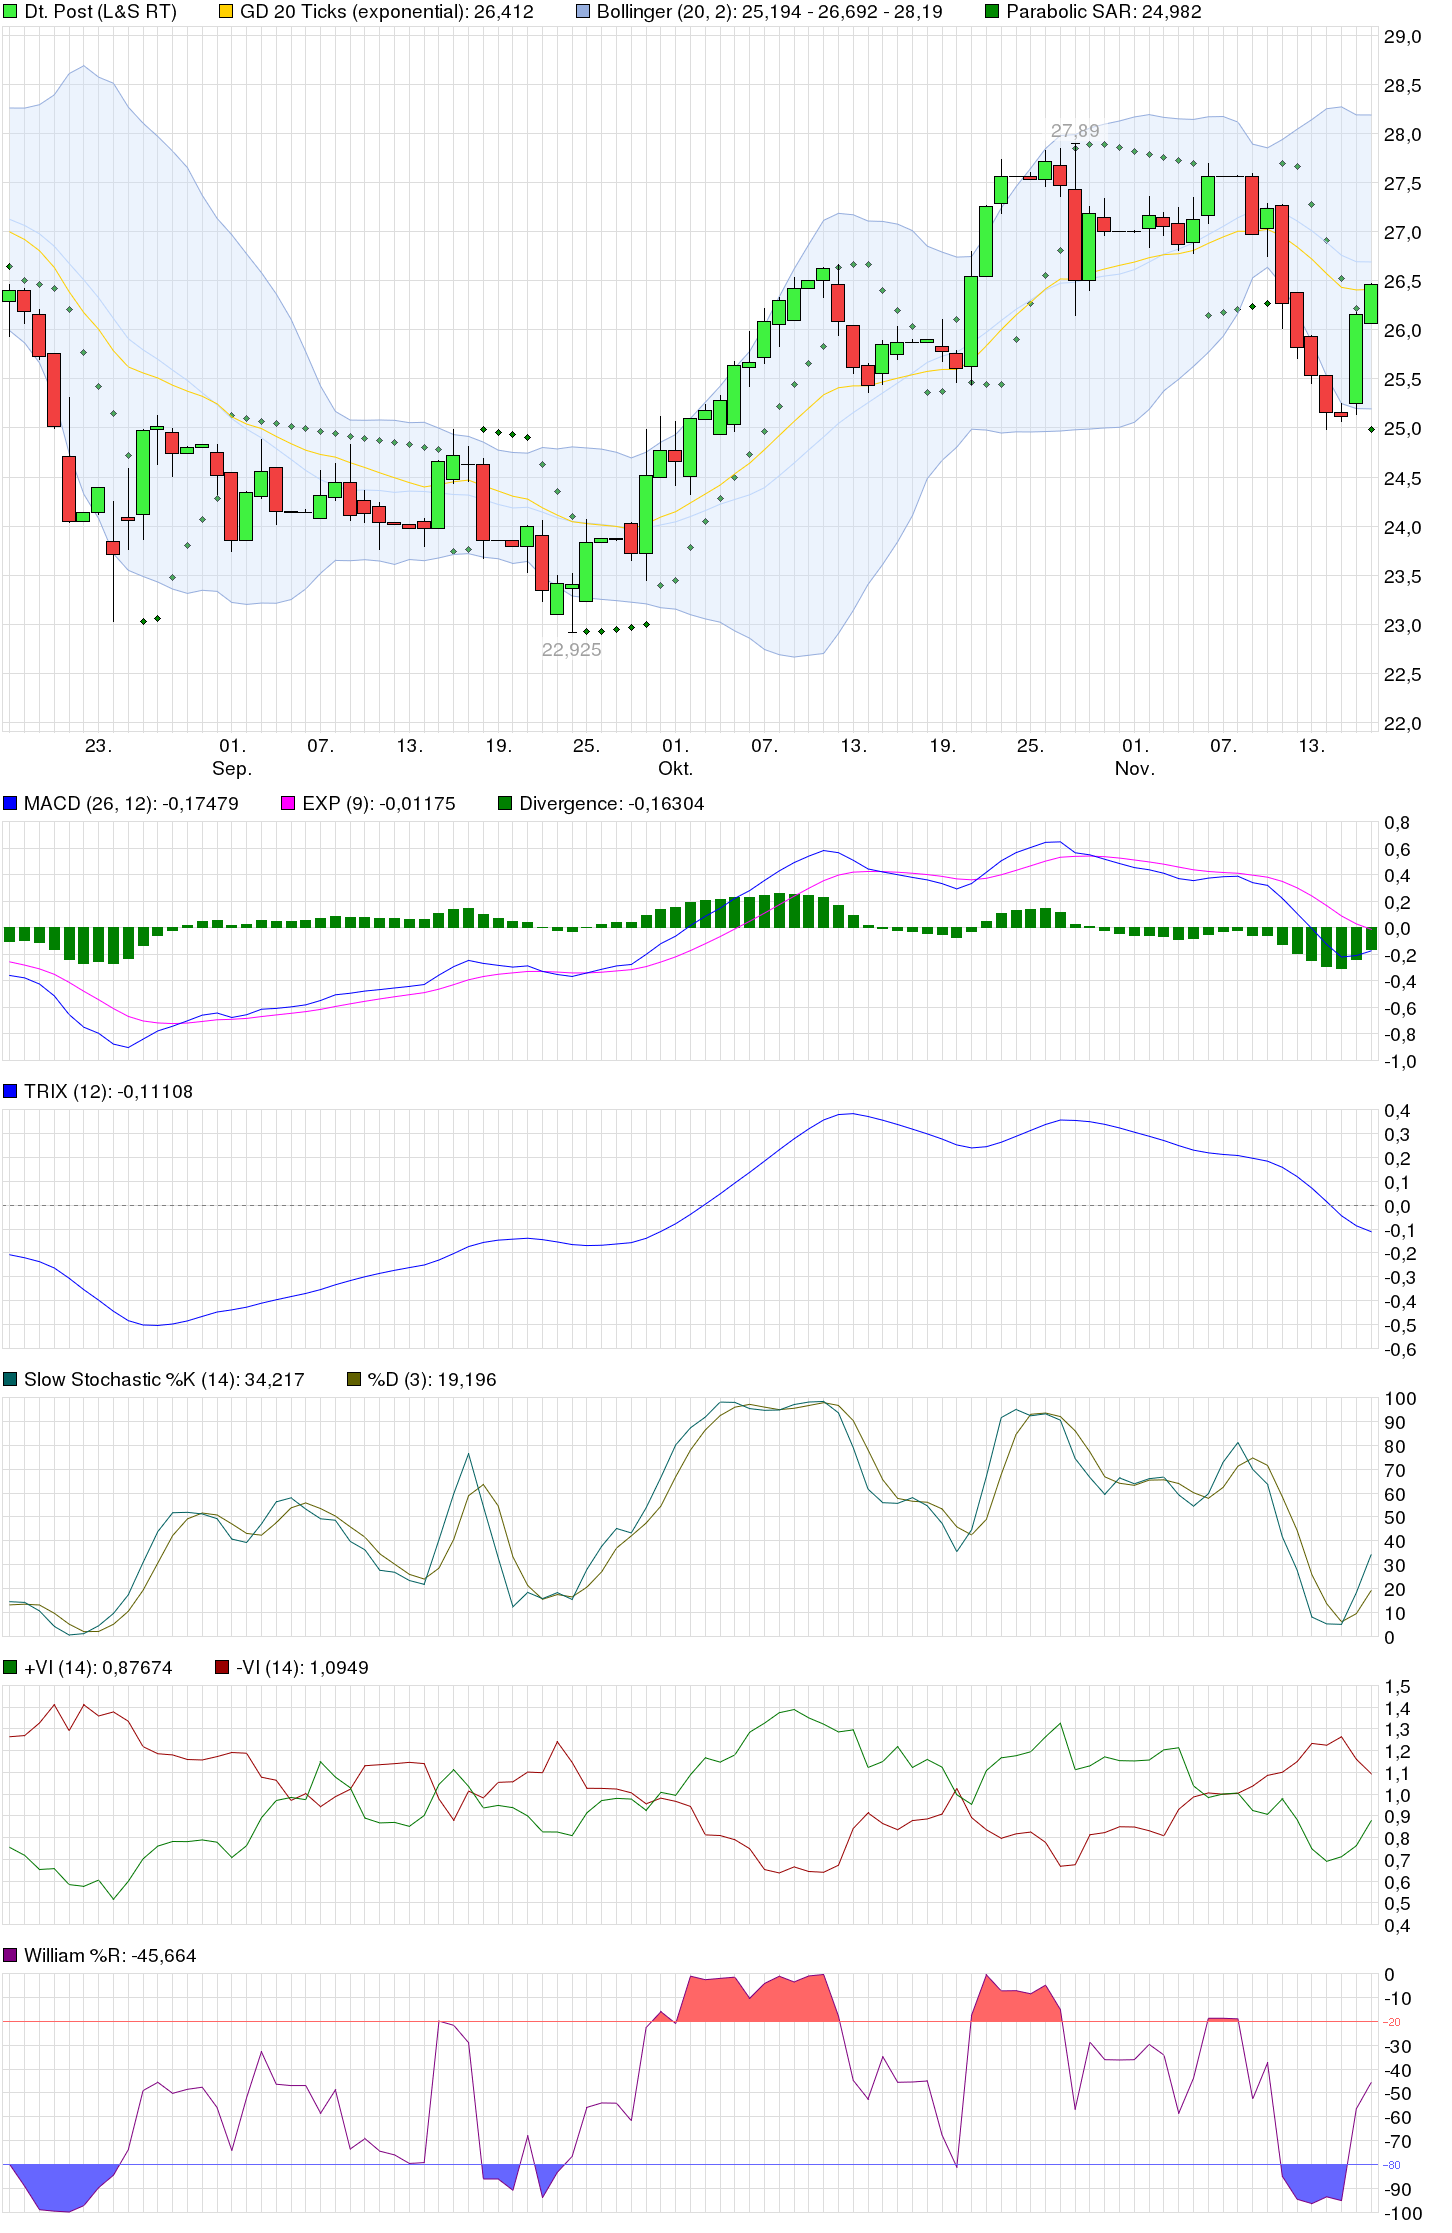Image resolution: width=1452 pixels, height=2233 pixels.
Task: Click the teal Slow Stochastic %K swatch
Action: [x=10, y=1380]
